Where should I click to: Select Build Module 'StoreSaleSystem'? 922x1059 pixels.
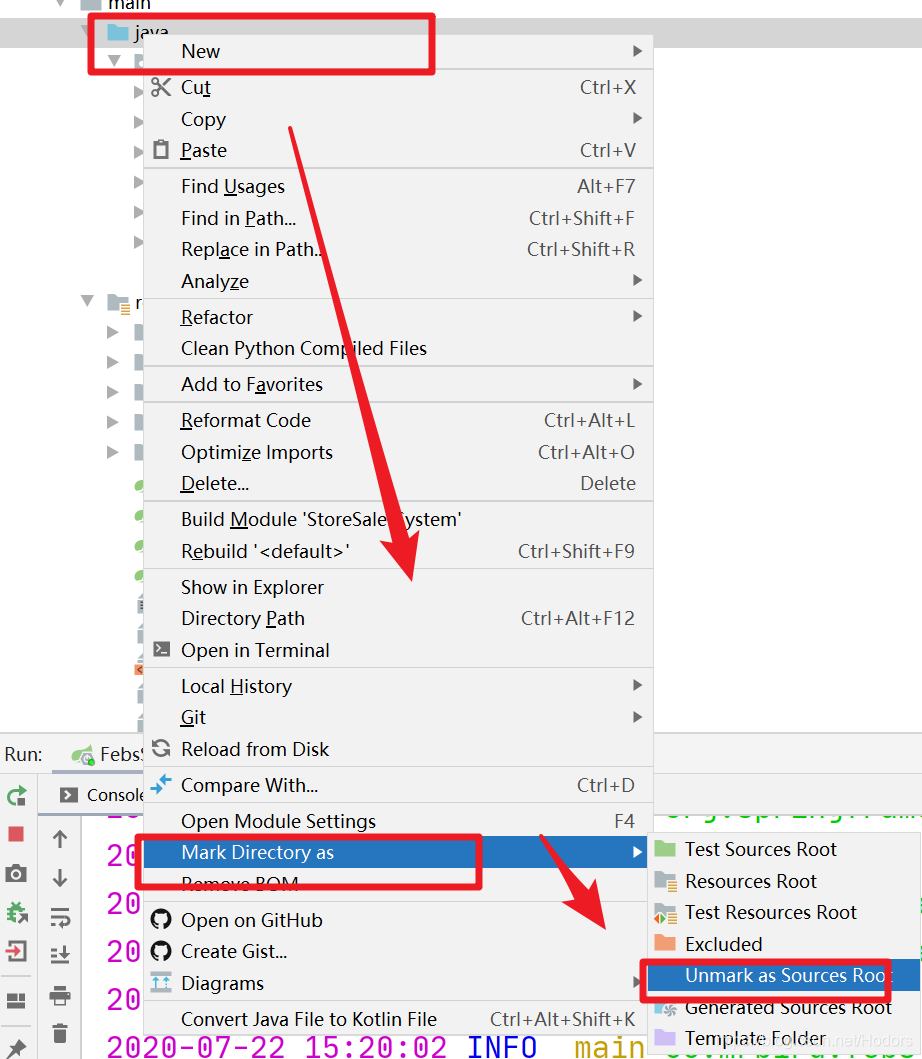[x=399, y=519]
